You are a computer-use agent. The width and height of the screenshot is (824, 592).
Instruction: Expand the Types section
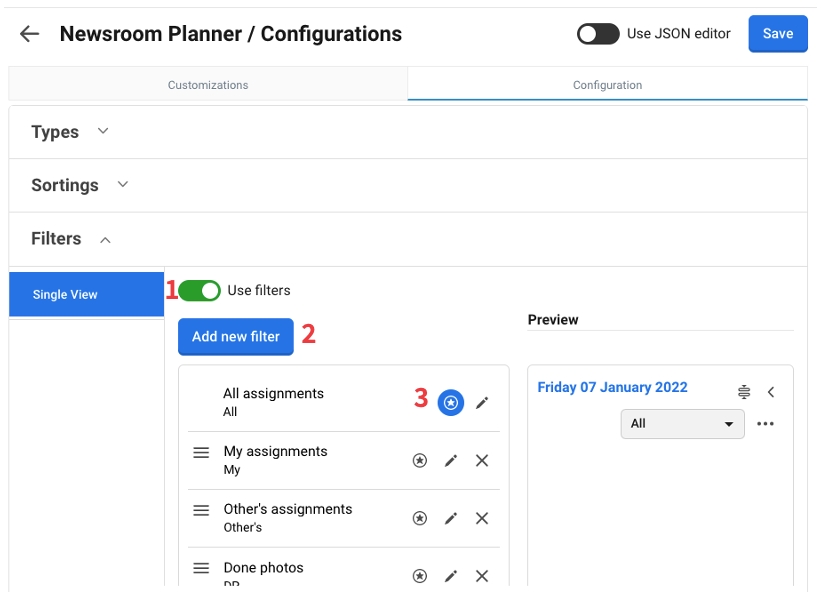tap(103, 131)
